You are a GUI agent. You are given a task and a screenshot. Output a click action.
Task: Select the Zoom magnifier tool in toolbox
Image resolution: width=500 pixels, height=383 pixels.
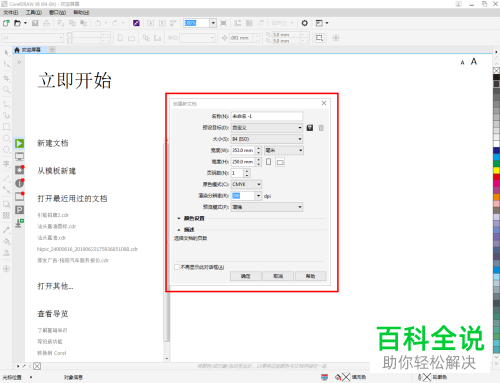tap(6, 90)
